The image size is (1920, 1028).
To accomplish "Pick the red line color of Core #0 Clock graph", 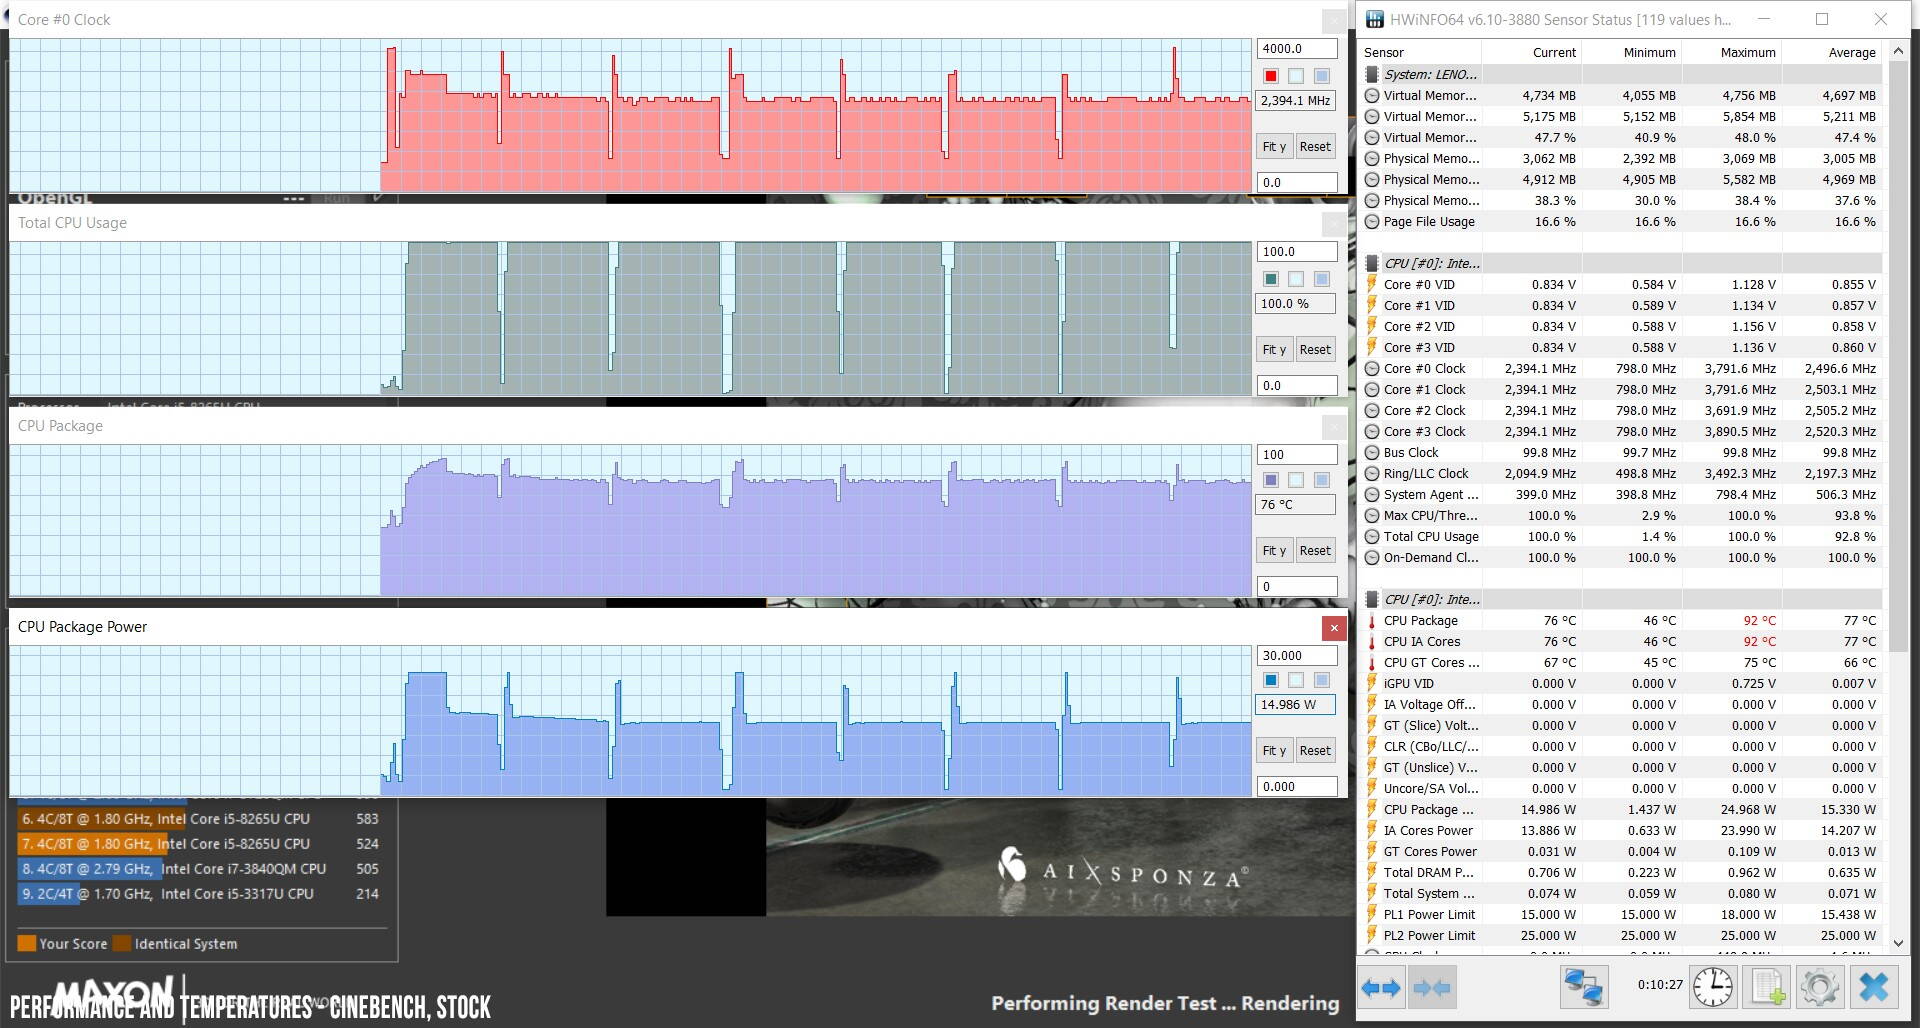I will [1271, 76].
